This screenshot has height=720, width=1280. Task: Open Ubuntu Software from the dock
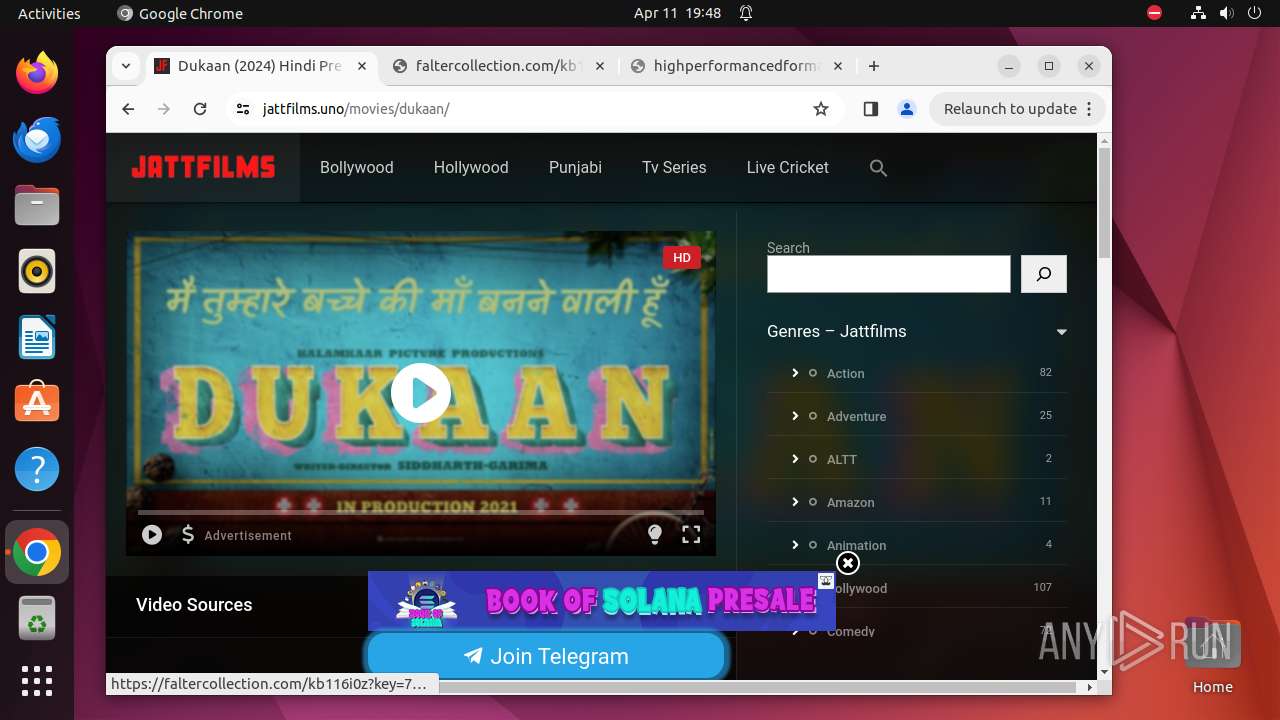[x=37, y=403]
